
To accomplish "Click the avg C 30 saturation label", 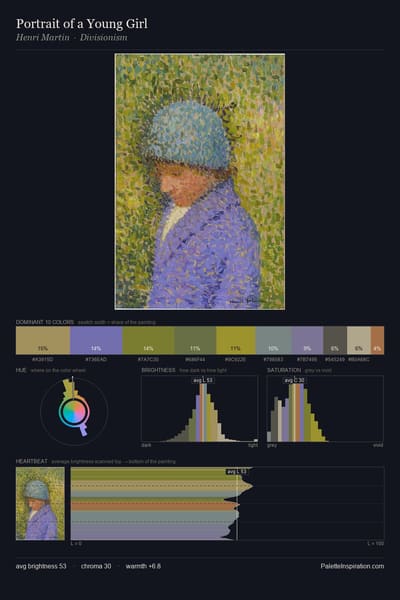I will [x=294, y=380].
